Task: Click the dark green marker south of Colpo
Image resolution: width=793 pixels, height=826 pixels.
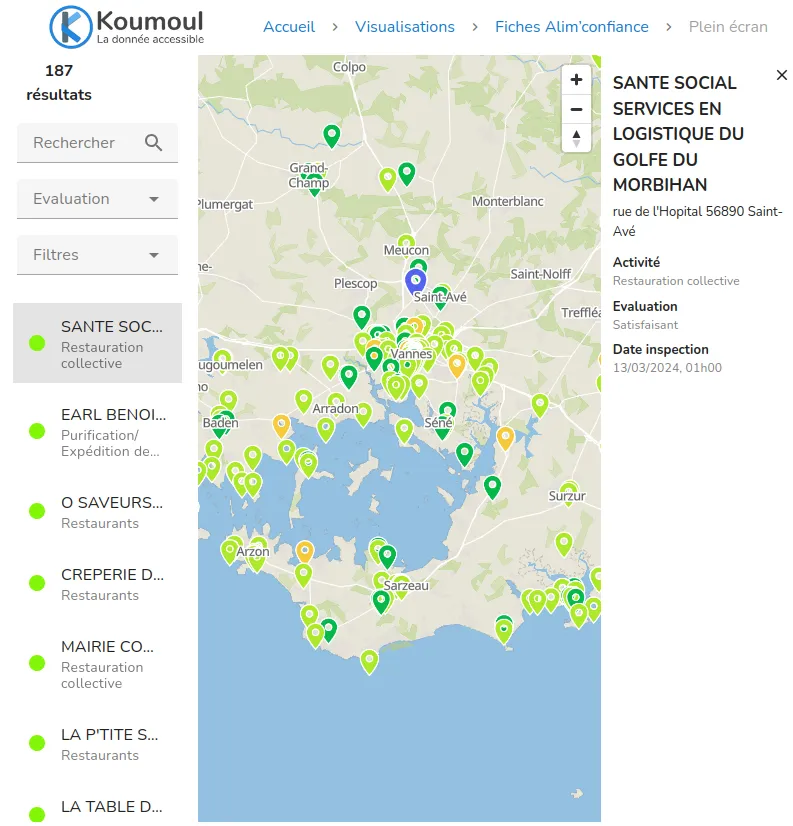Action: click(331, 136)
